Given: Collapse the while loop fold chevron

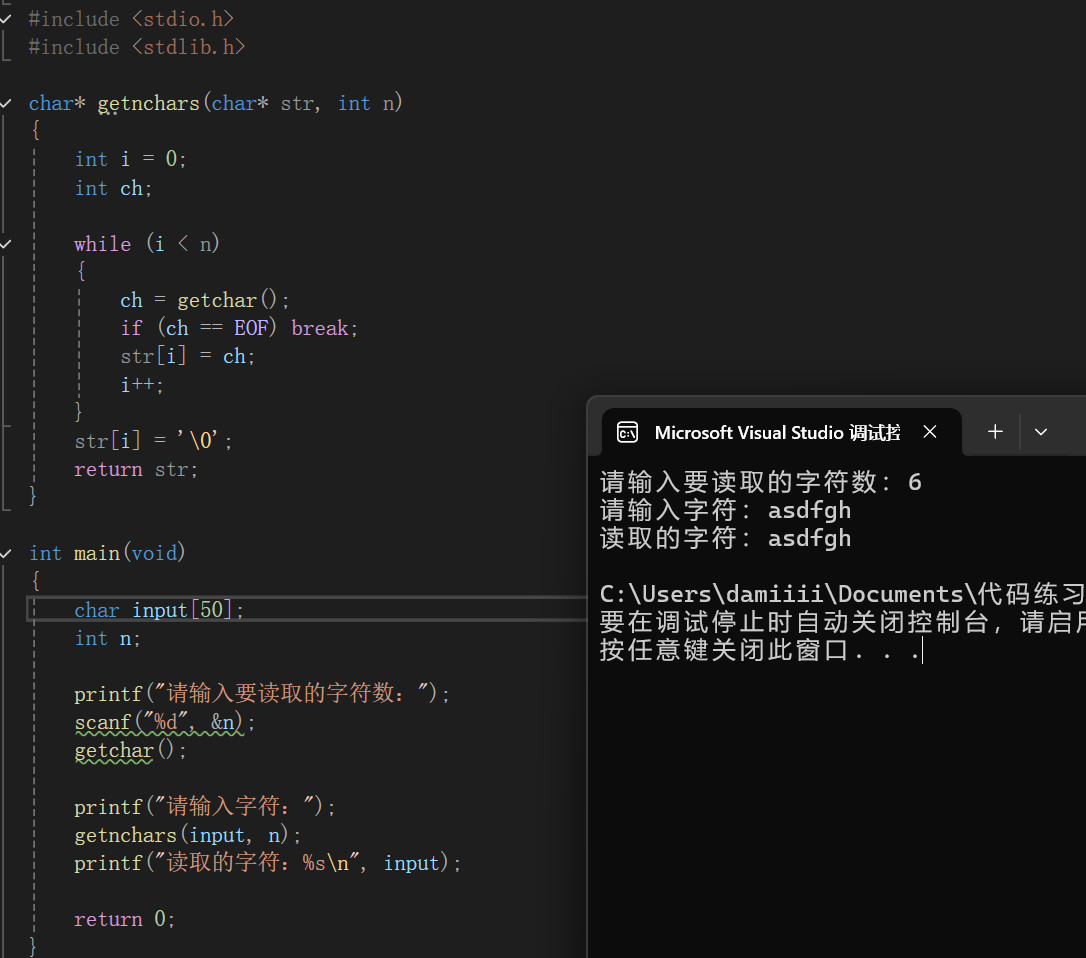Looking at the screenshot, I should (x=6, y=244).
